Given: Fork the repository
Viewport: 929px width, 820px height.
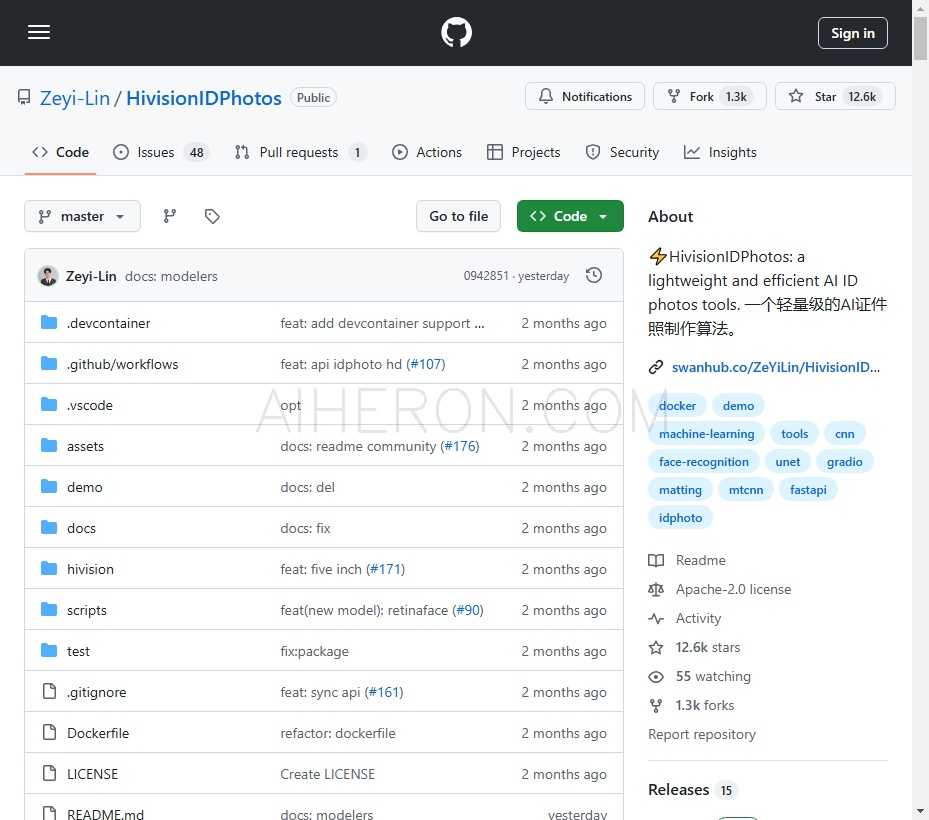Looking at the screenshot, I should coord(710,97).
